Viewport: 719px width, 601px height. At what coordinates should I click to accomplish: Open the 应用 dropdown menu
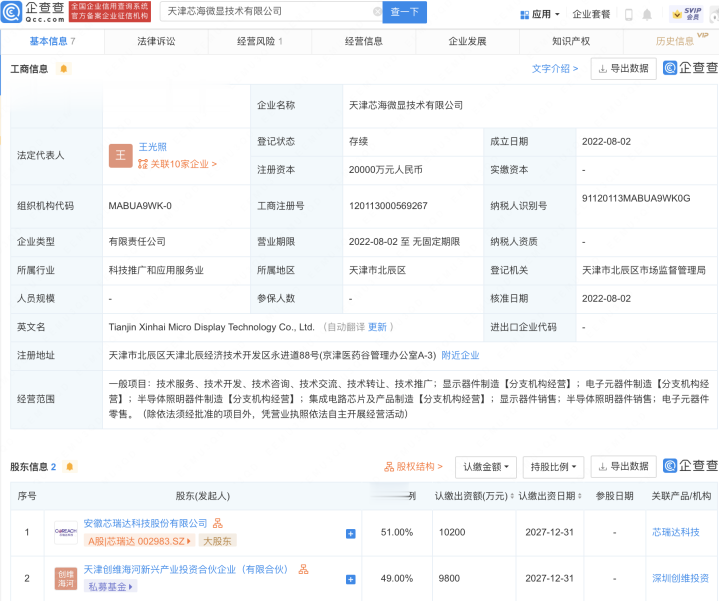[540, 14]
